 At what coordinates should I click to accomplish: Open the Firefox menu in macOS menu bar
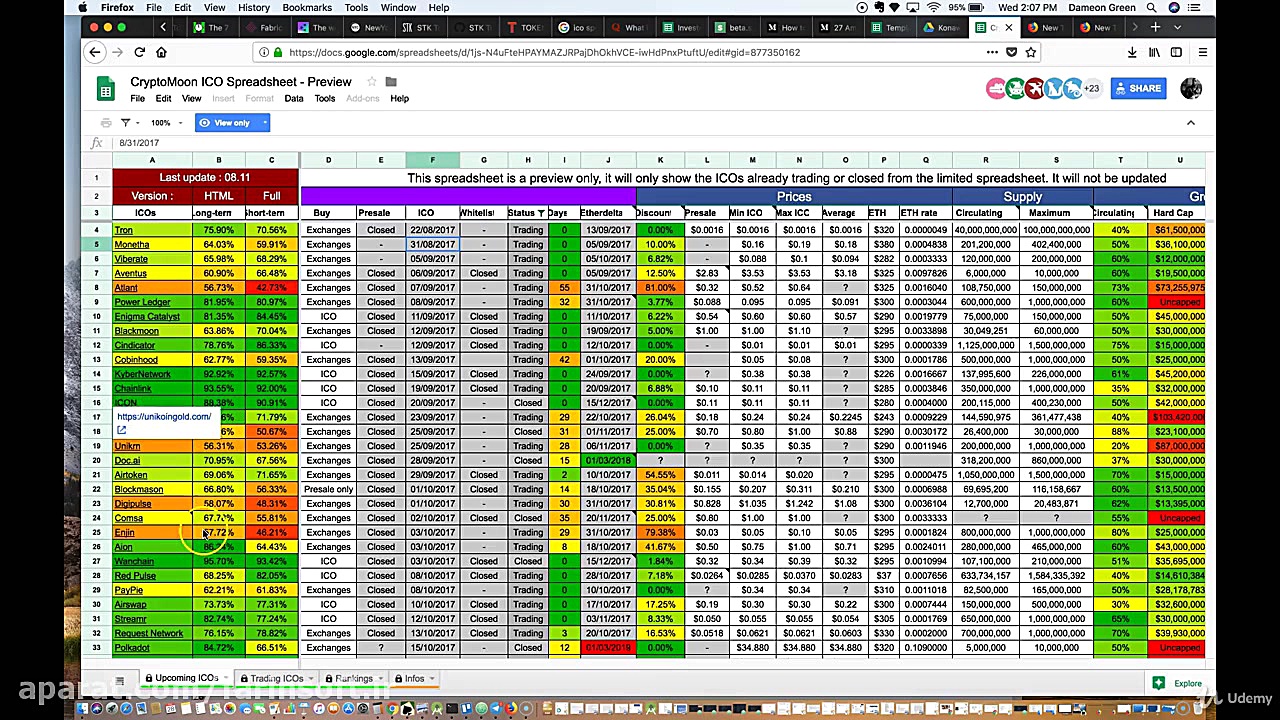[117, 7]
